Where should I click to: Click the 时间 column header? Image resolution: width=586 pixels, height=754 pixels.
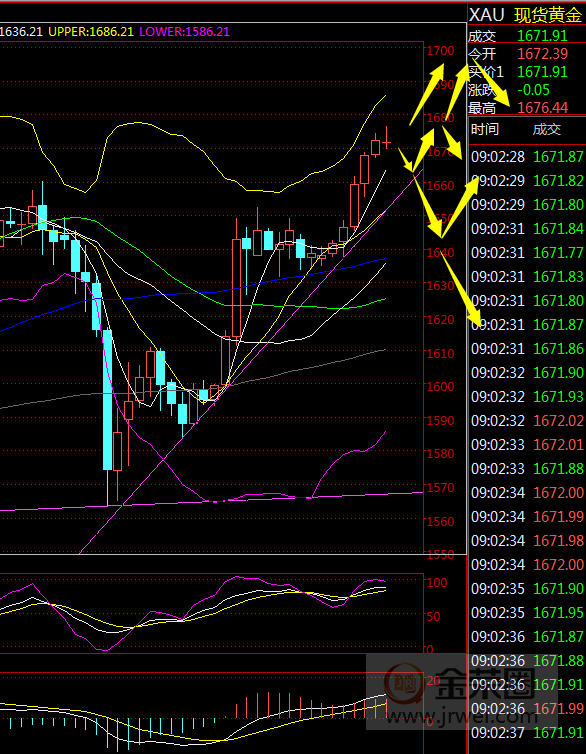point(485,129)
